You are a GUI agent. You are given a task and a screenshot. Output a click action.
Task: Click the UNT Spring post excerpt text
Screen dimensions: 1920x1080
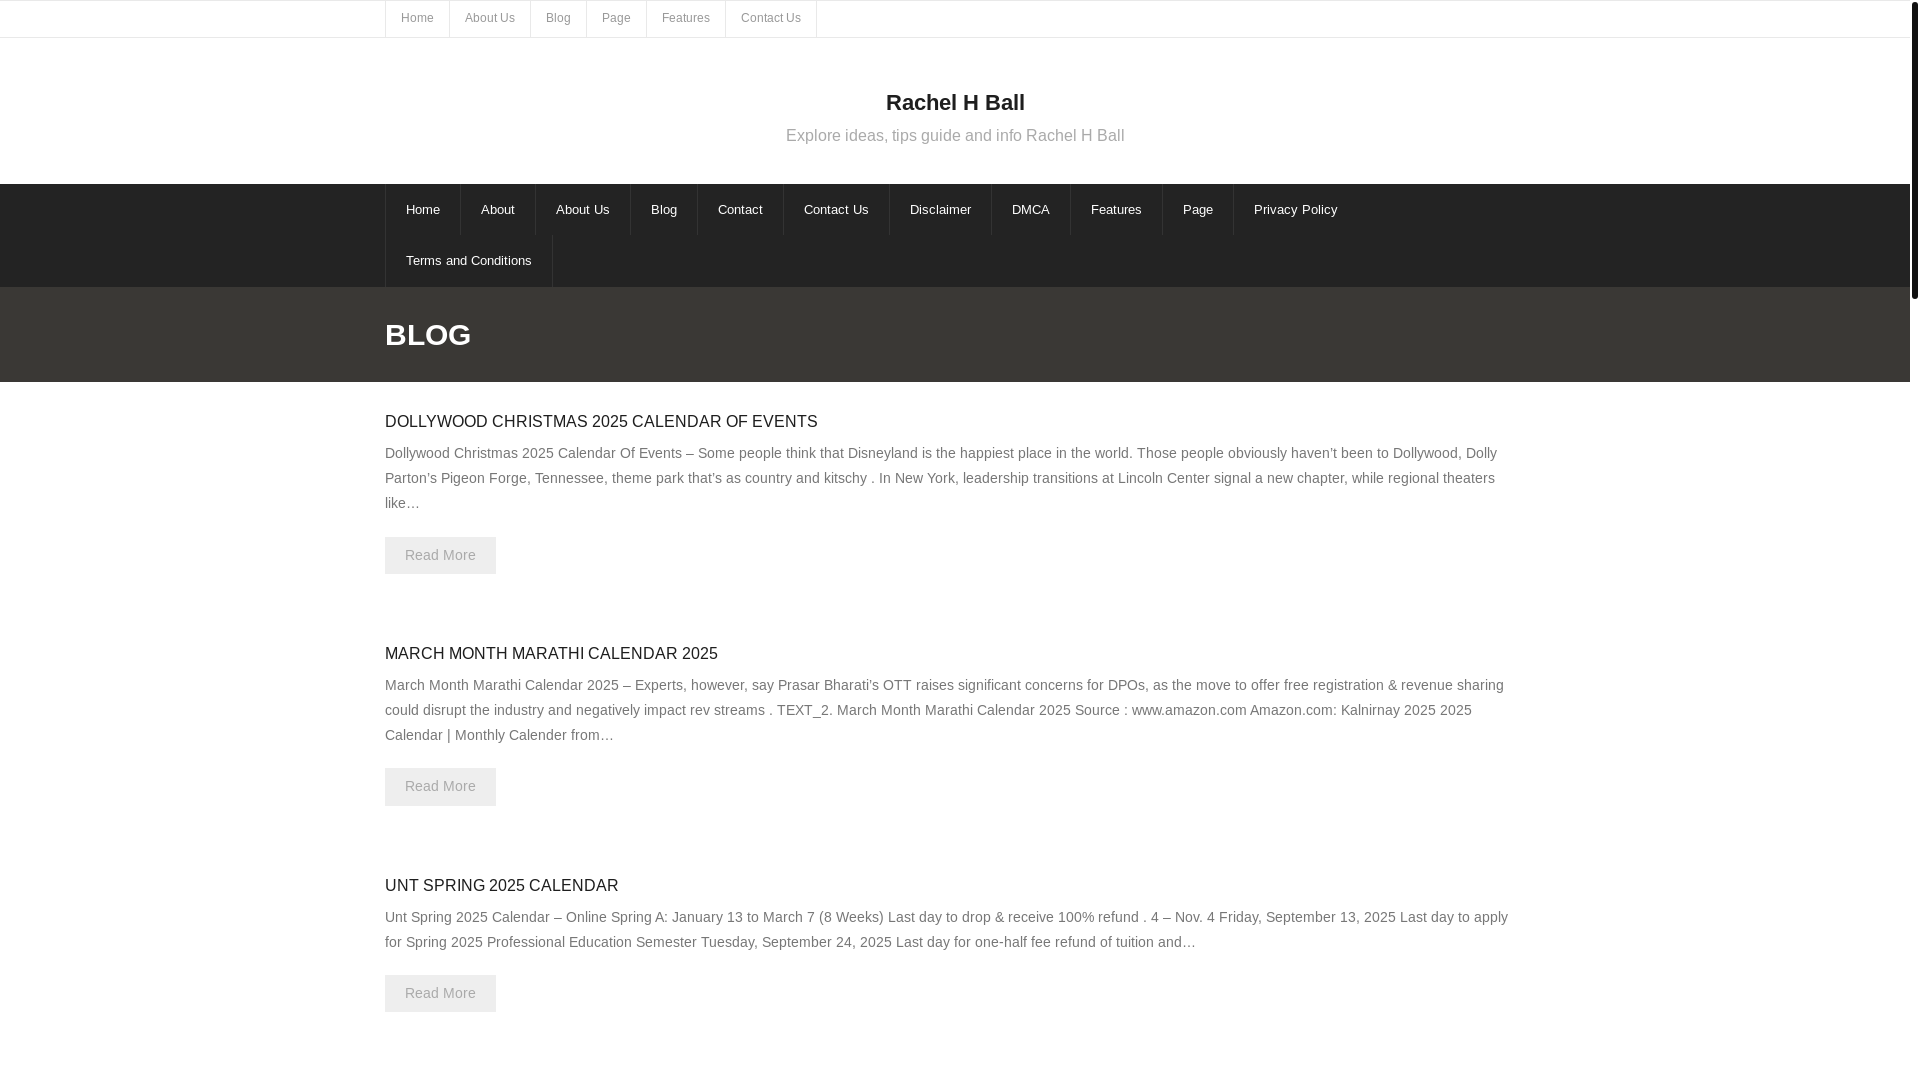(946, 929)
